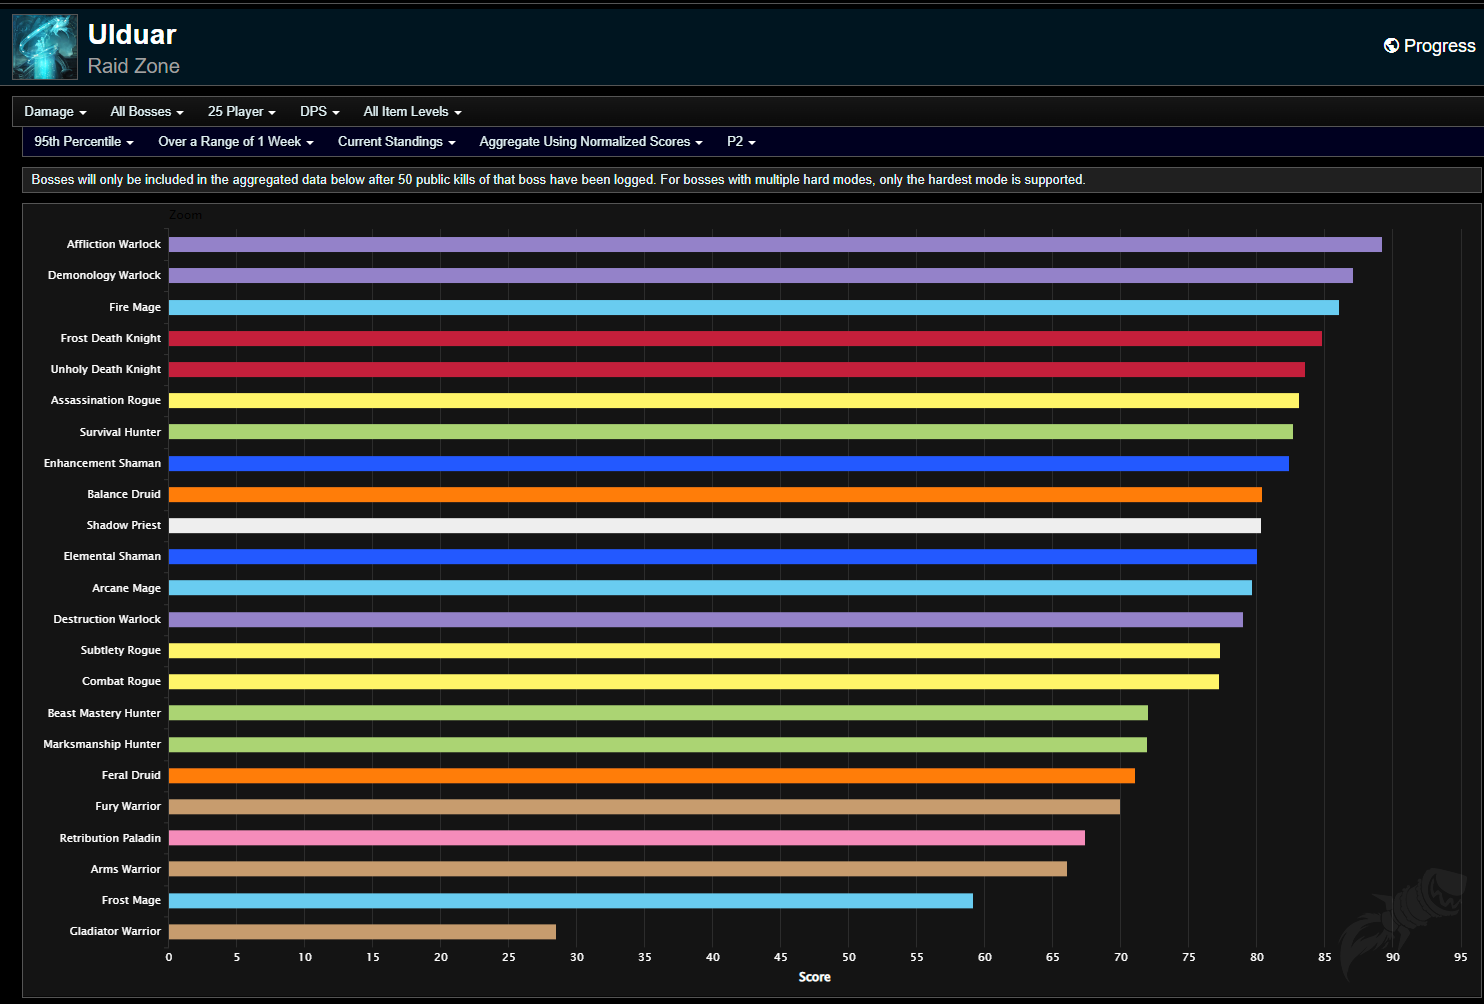Select the Gladiator Warrior bar

tap(362, 932)
